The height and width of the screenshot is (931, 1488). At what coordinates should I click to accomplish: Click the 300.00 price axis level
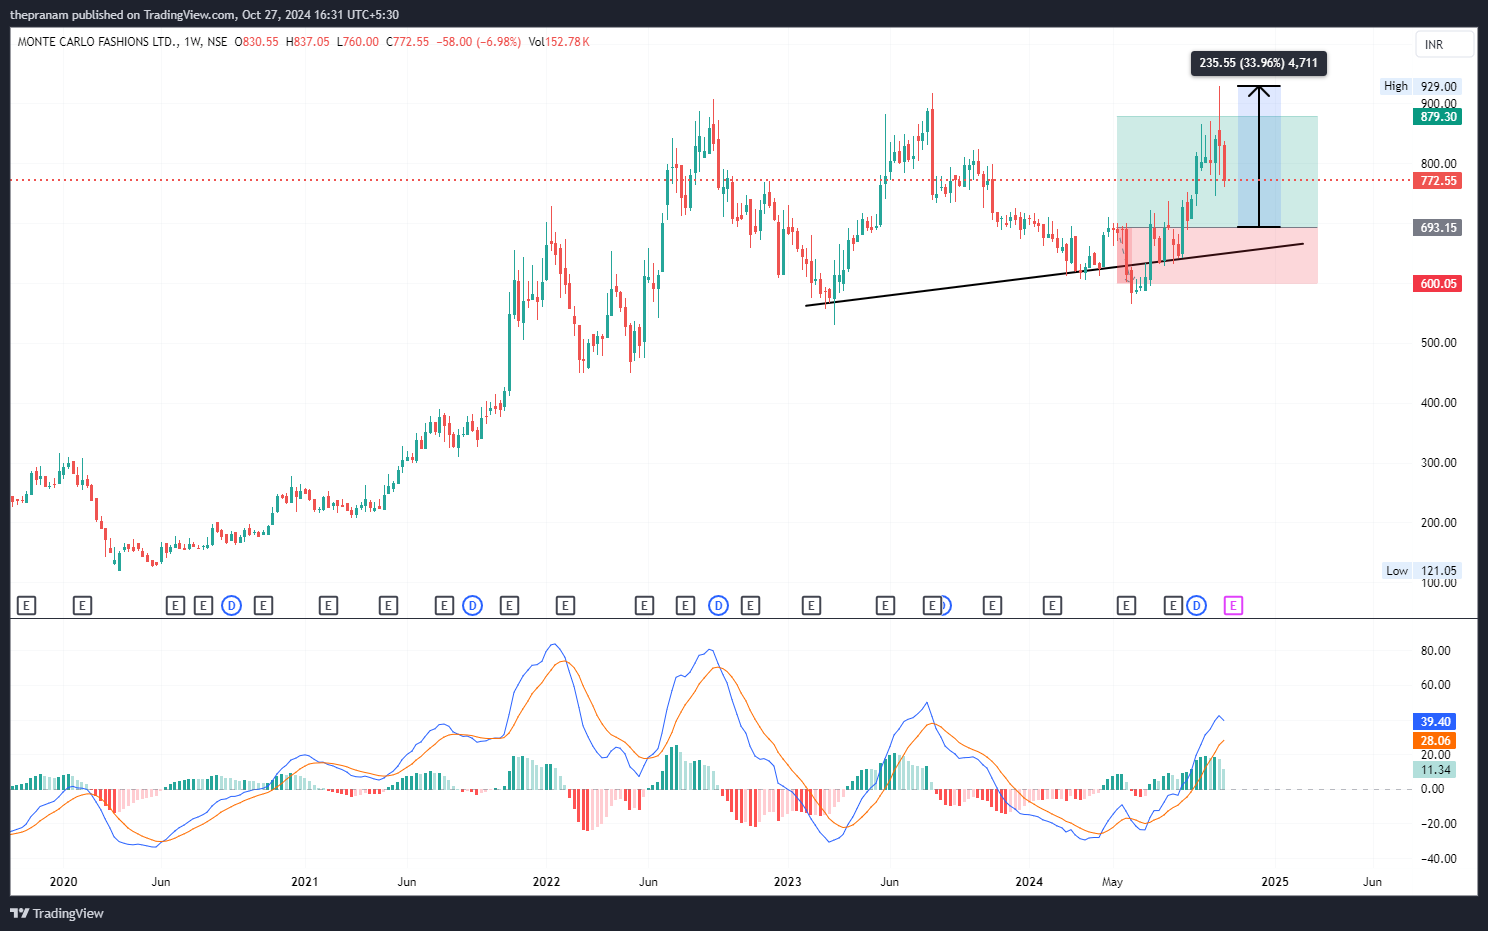(1439, 463)
